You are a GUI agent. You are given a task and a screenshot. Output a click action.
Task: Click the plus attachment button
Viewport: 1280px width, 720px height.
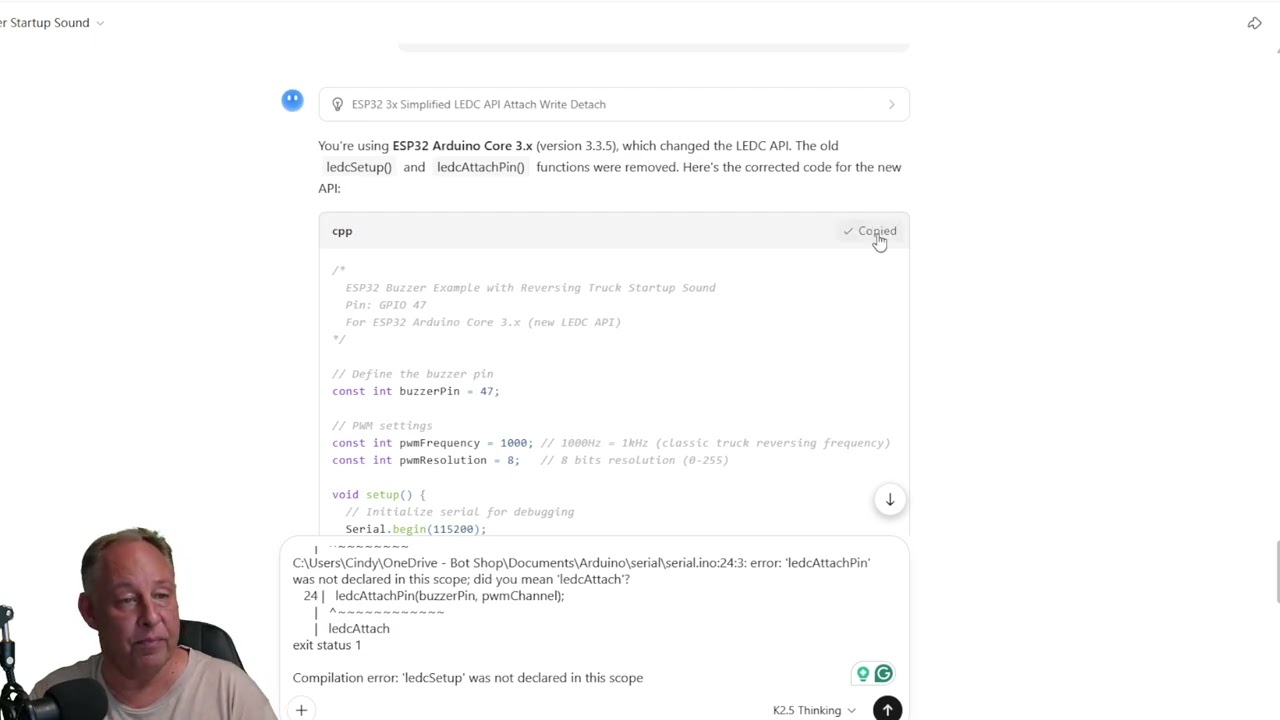tap(301, 710)
